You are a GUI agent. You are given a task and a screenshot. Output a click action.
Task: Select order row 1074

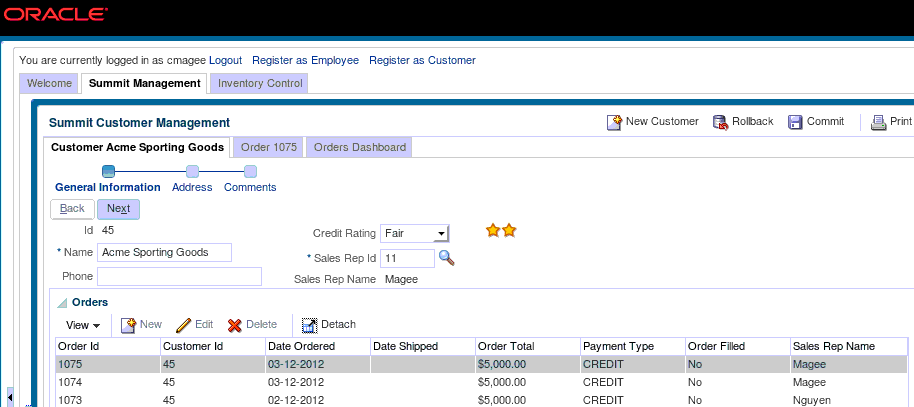(481, 383)
